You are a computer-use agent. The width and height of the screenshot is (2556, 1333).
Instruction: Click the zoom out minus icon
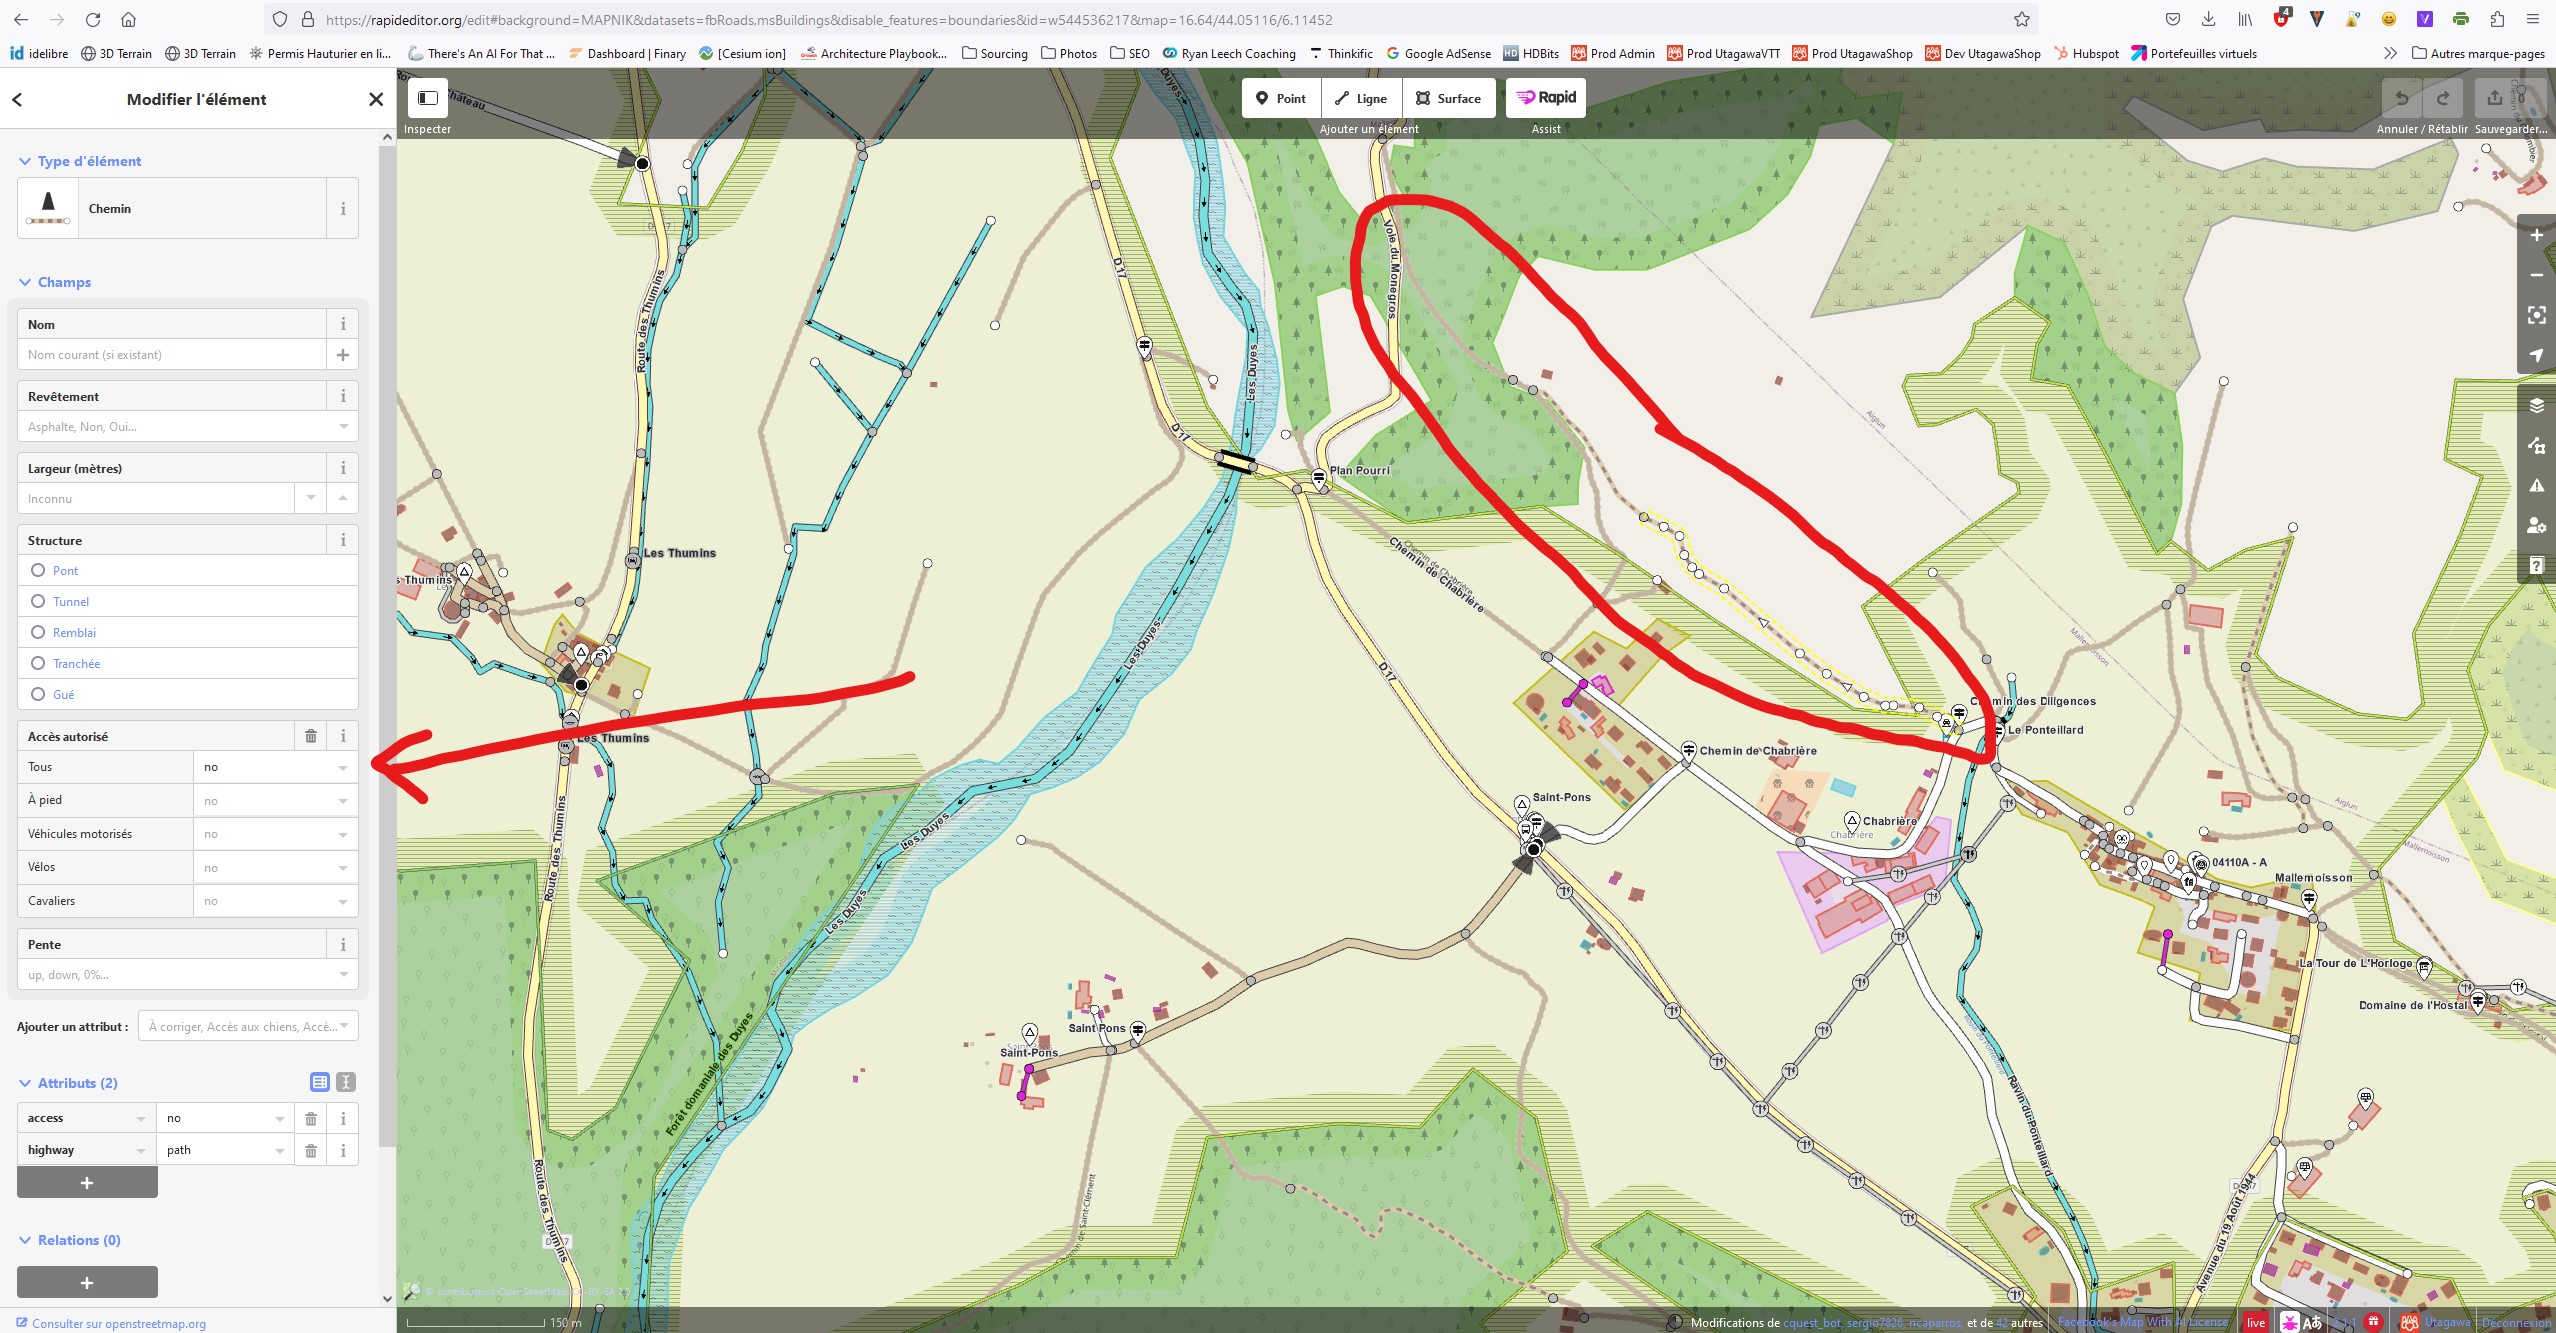pyautogui.click(x=2536, y=275)
